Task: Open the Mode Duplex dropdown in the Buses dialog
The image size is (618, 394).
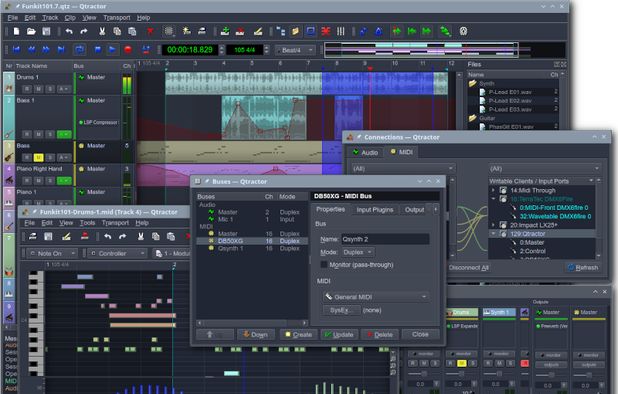Action: (x=358, y=252)
